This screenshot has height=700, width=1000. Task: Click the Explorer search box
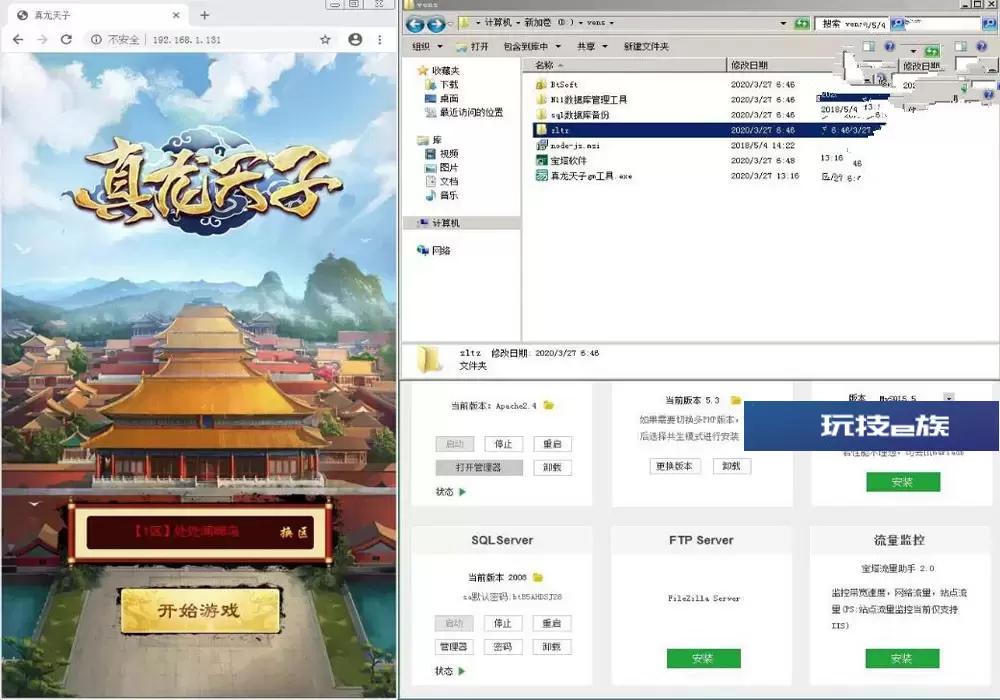pos(851,24)
